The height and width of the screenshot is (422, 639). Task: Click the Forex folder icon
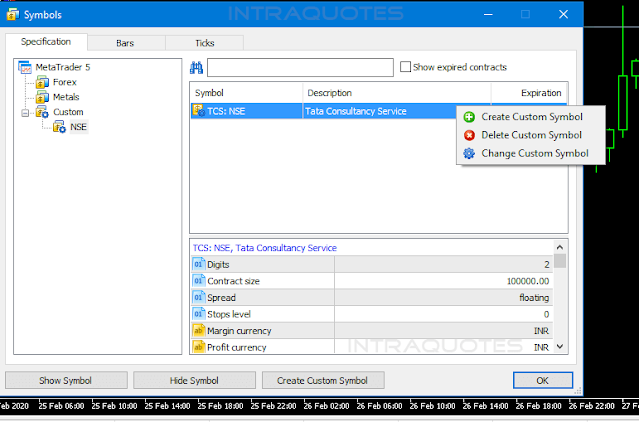click(x=42, y=82)
